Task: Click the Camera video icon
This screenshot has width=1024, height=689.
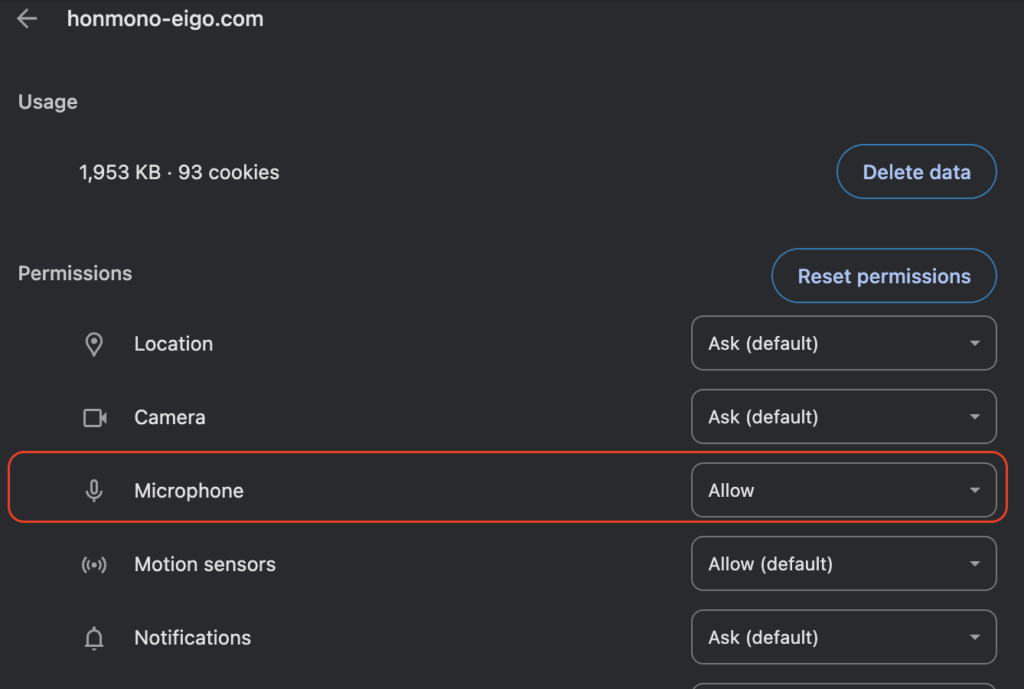Action: (x=95, y=417)
